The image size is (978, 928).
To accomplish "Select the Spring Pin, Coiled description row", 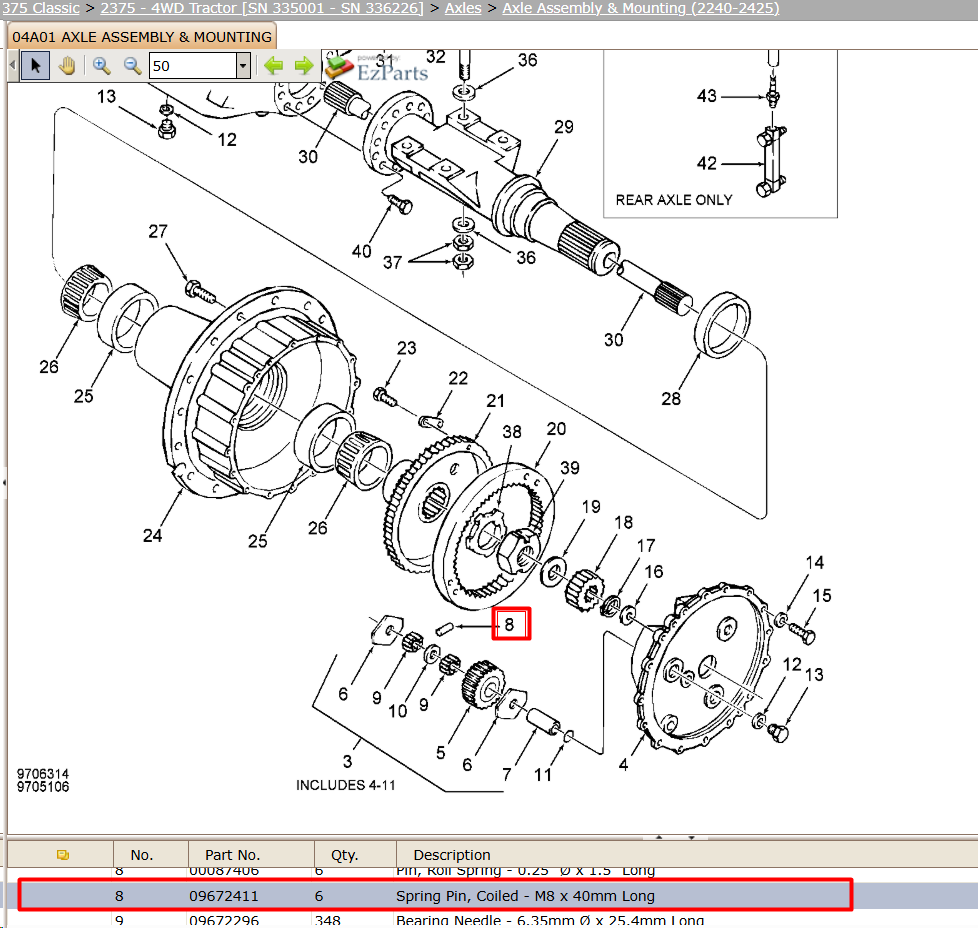I will point(525,896).
